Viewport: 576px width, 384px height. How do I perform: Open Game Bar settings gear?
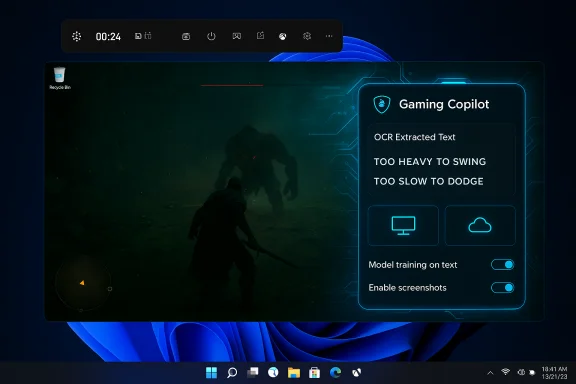[x=307, y=36]
